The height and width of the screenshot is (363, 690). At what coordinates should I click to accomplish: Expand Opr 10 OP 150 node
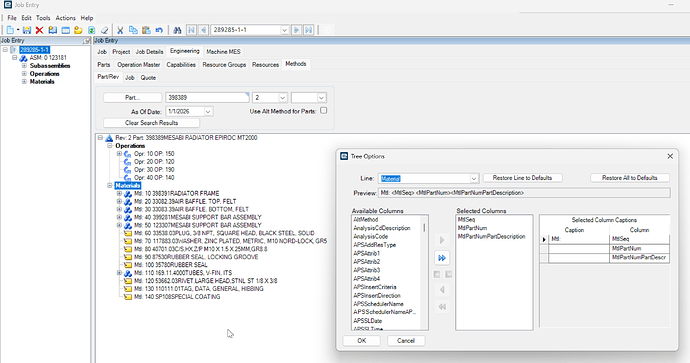point(119,154)
